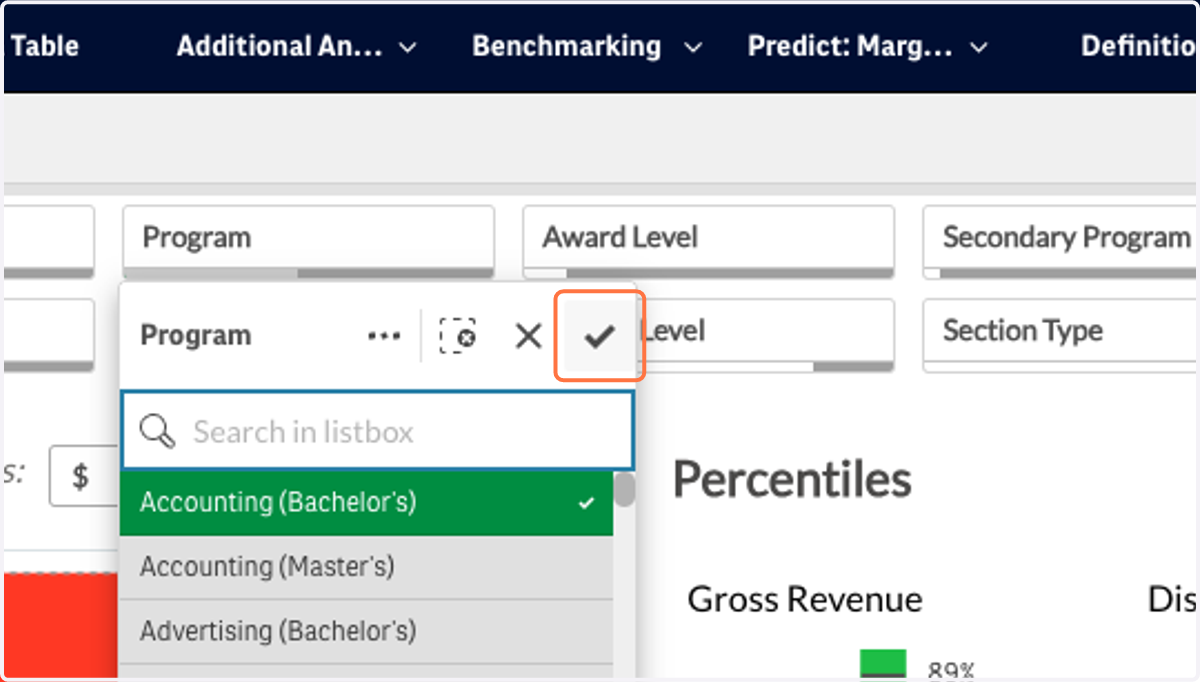Expand Predict: Marg... menu

click(868, 47)
